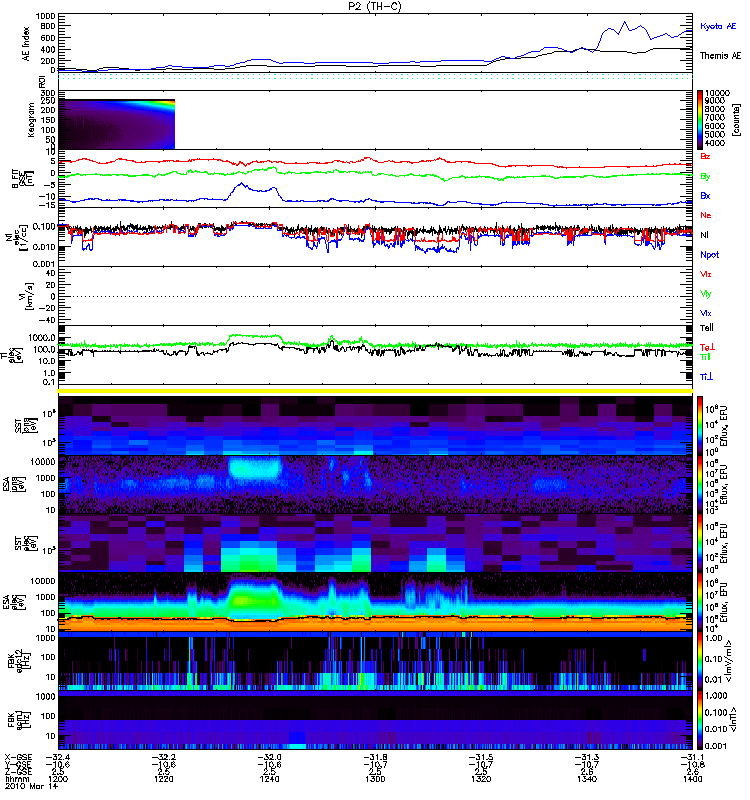Open the keogram image thumbnail
The image size is (750, 800).
[117, 124]
